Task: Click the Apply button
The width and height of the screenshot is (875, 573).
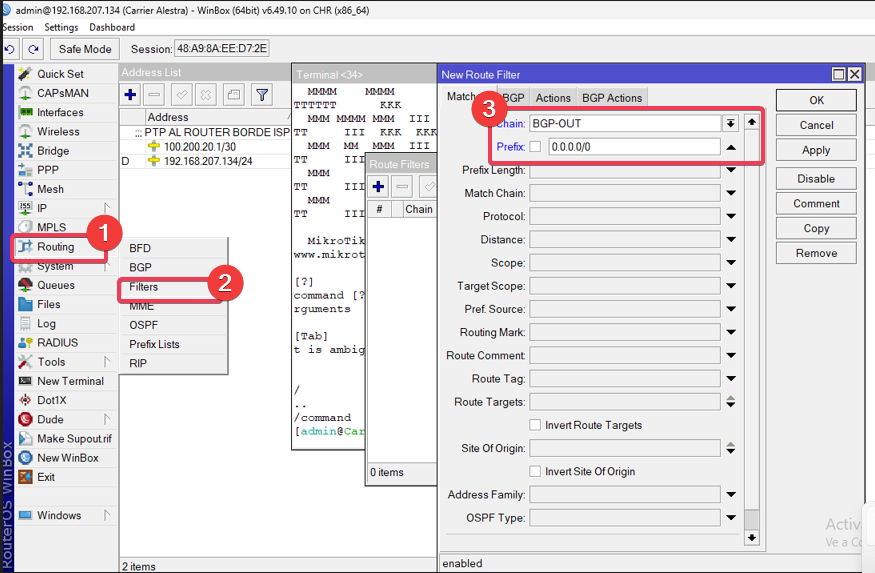Action: coord(816,150)
